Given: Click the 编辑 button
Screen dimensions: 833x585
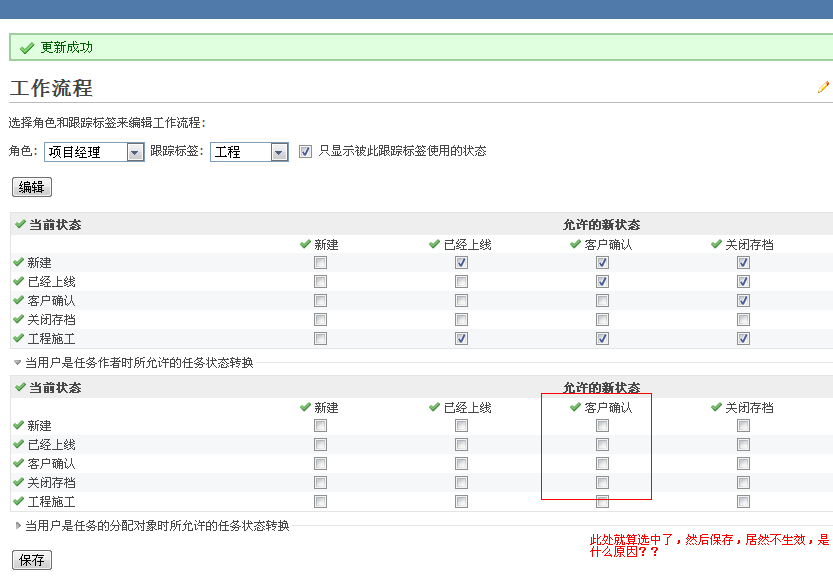Looking at the screenshot, I should click(32, 187).
